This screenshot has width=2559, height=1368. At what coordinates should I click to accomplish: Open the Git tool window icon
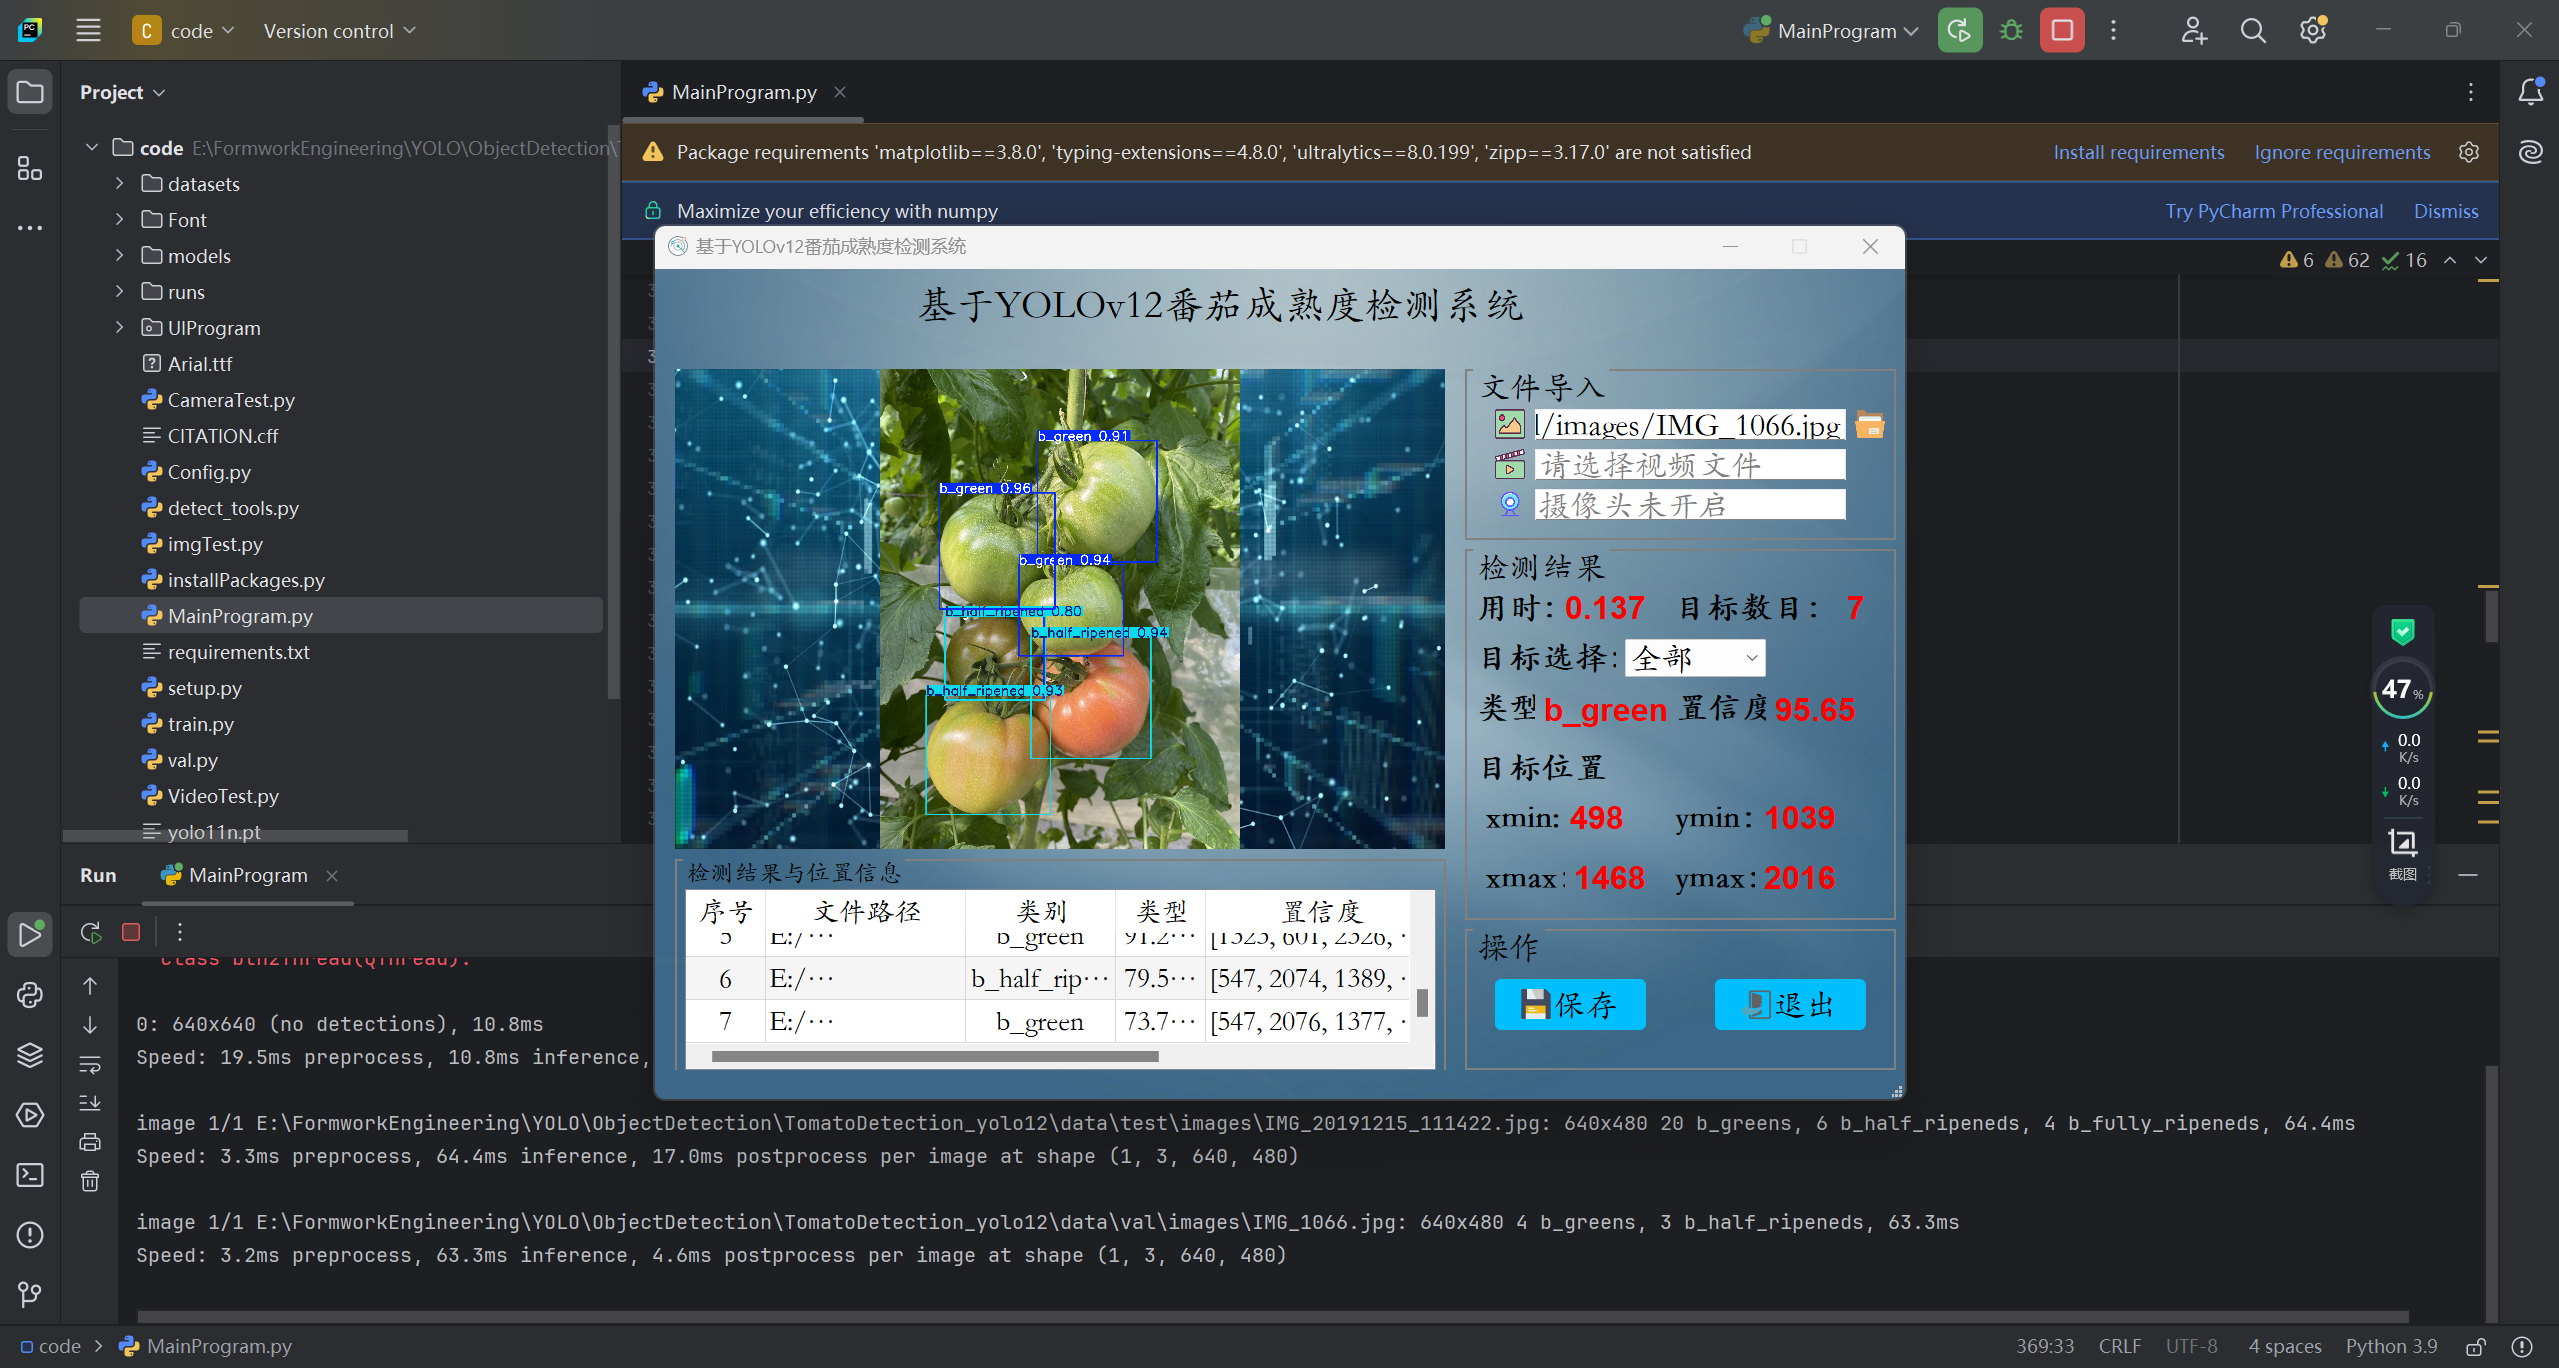(x=30, y=1295)
